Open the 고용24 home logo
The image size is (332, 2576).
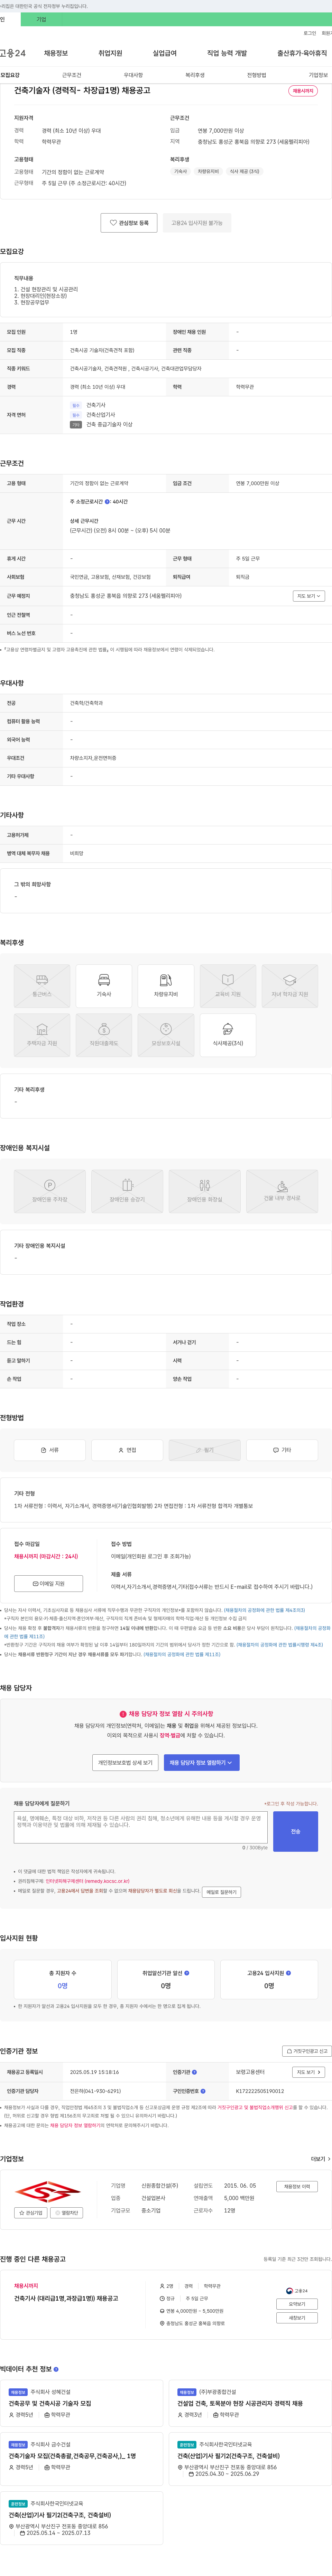click(x=13, y=53)
